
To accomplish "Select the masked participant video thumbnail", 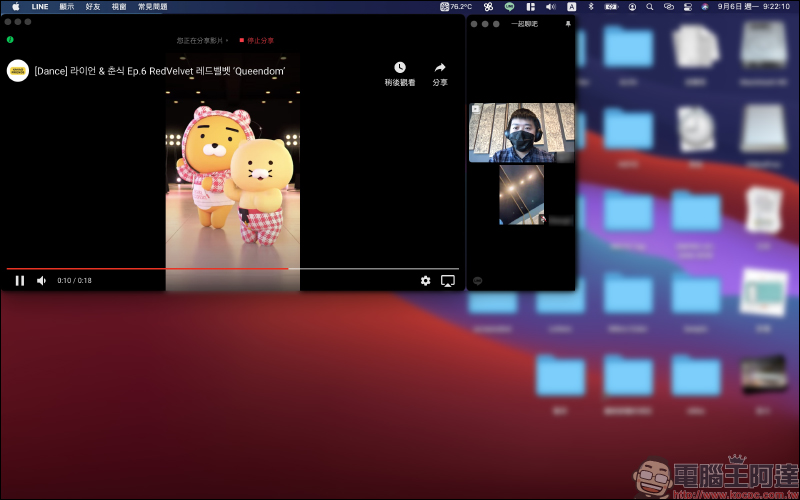I will (521, 133).
